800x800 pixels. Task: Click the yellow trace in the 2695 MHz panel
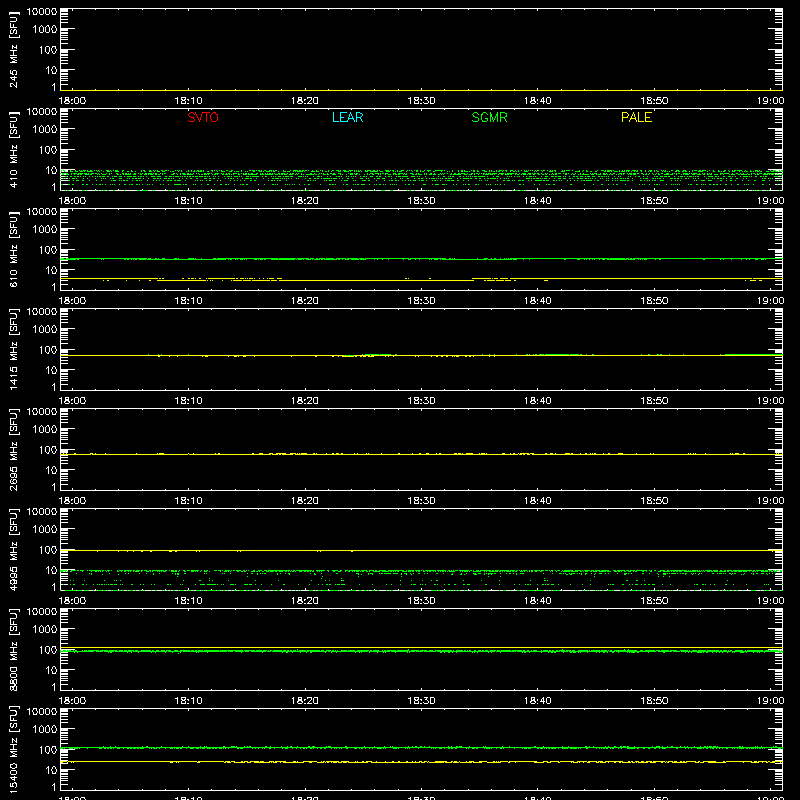pos(421,454)
